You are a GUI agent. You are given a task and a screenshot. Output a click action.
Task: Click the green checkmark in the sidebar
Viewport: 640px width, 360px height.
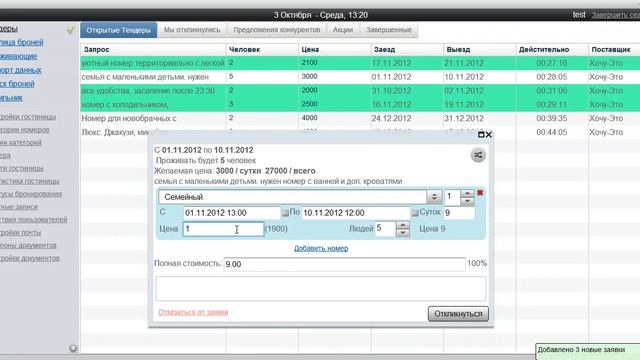[71, 30]
